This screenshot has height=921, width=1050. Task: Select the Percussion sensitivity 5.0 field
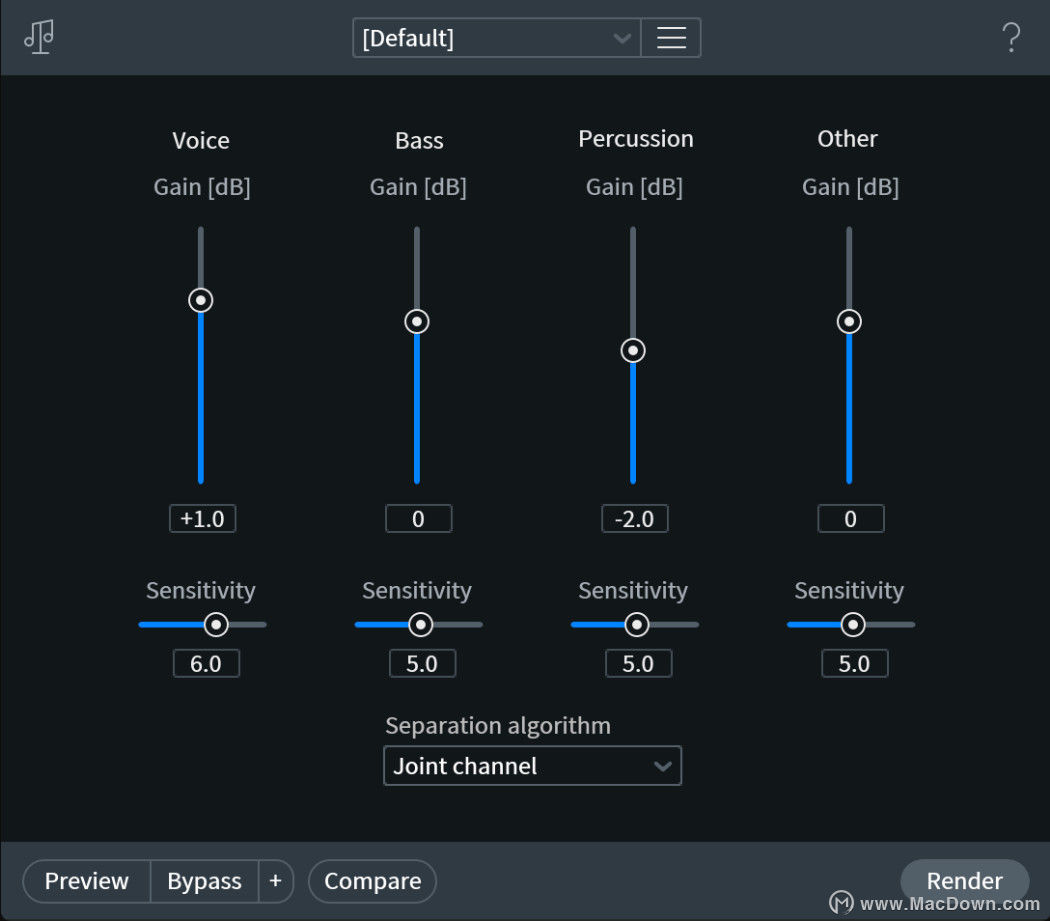639,663
